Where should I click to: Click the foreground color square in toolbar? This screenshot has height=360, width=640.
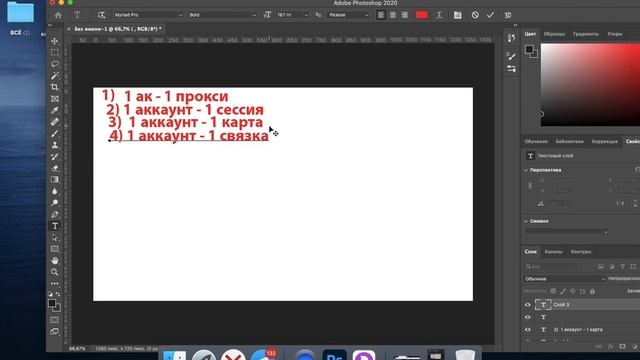tap(51, 303)
